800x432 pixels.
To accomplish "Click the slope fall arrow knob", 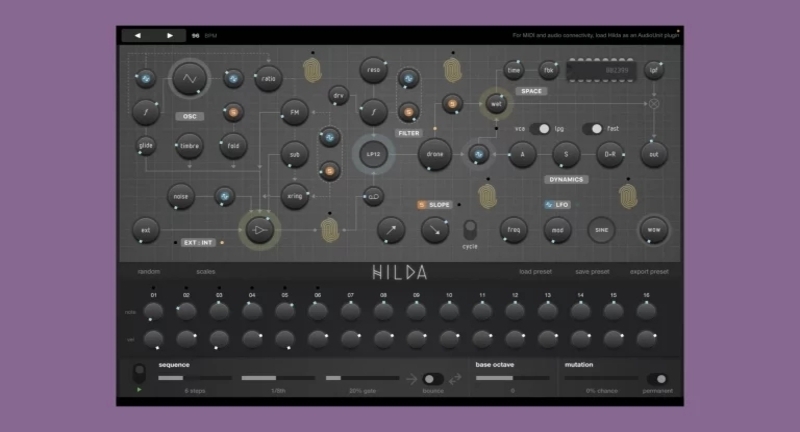I will [435, 230].
